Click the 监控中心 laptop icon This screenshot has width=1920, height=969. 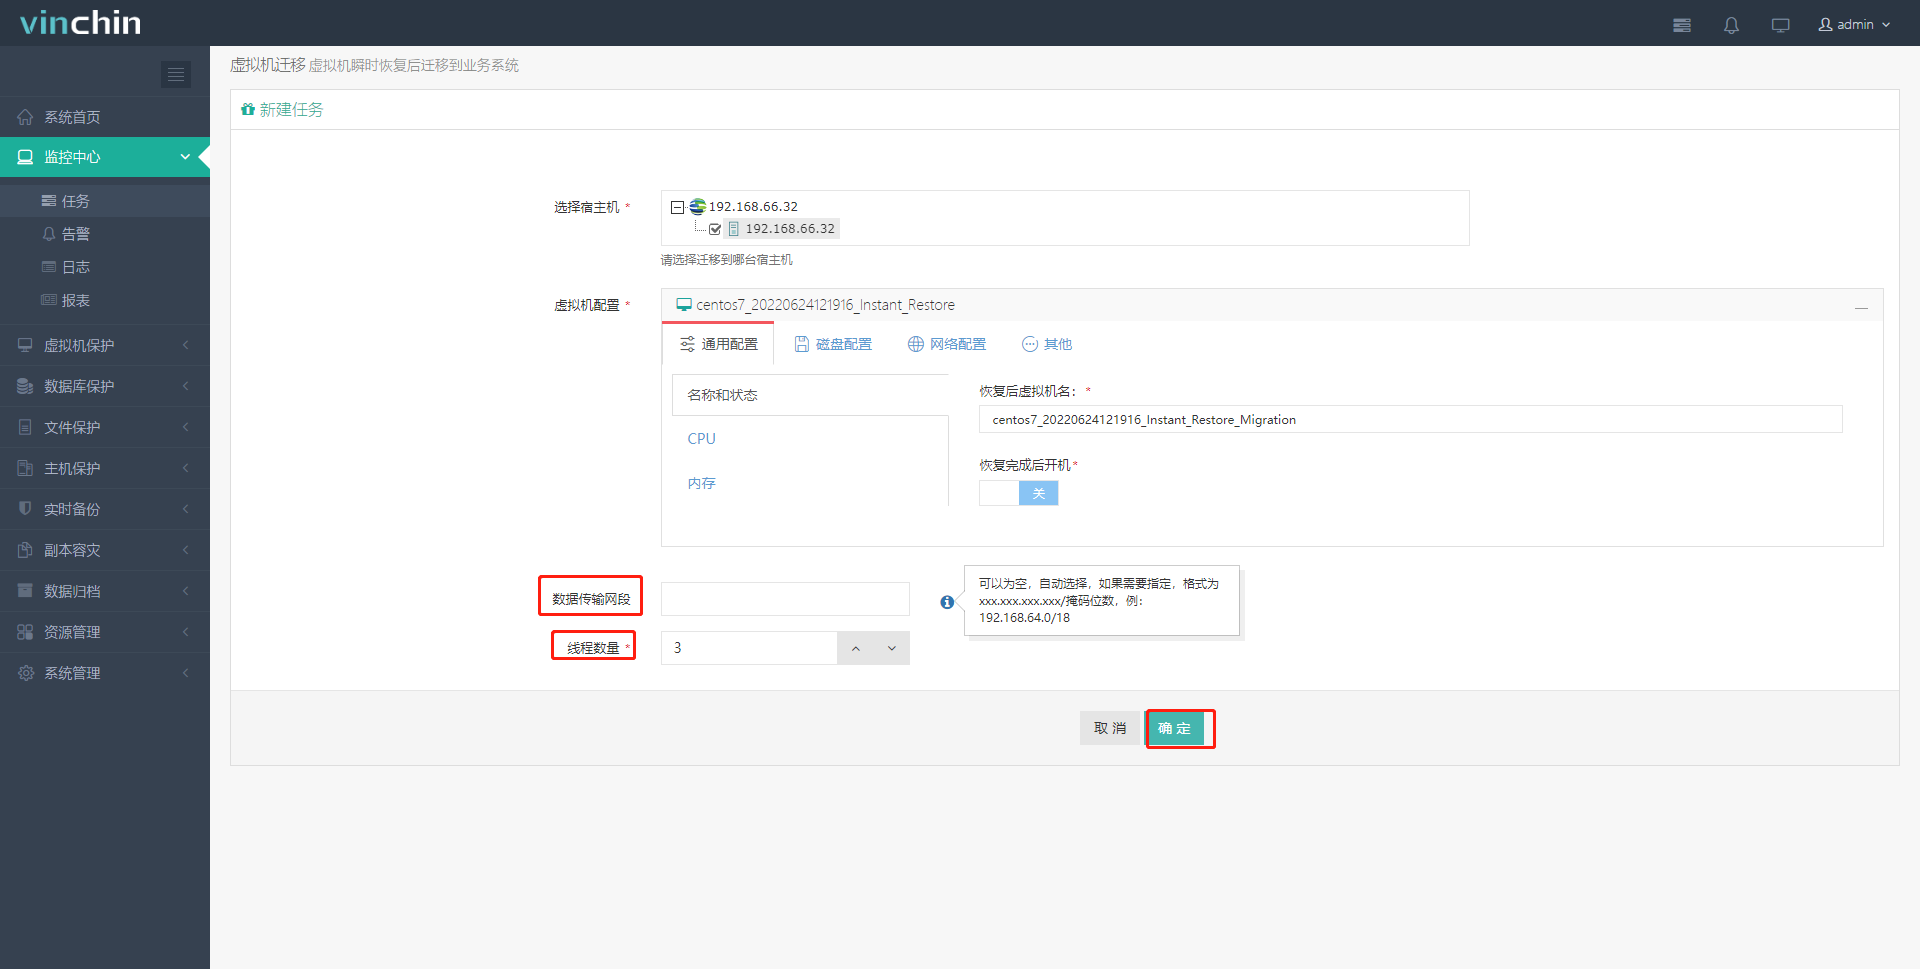tap(25, 157)
